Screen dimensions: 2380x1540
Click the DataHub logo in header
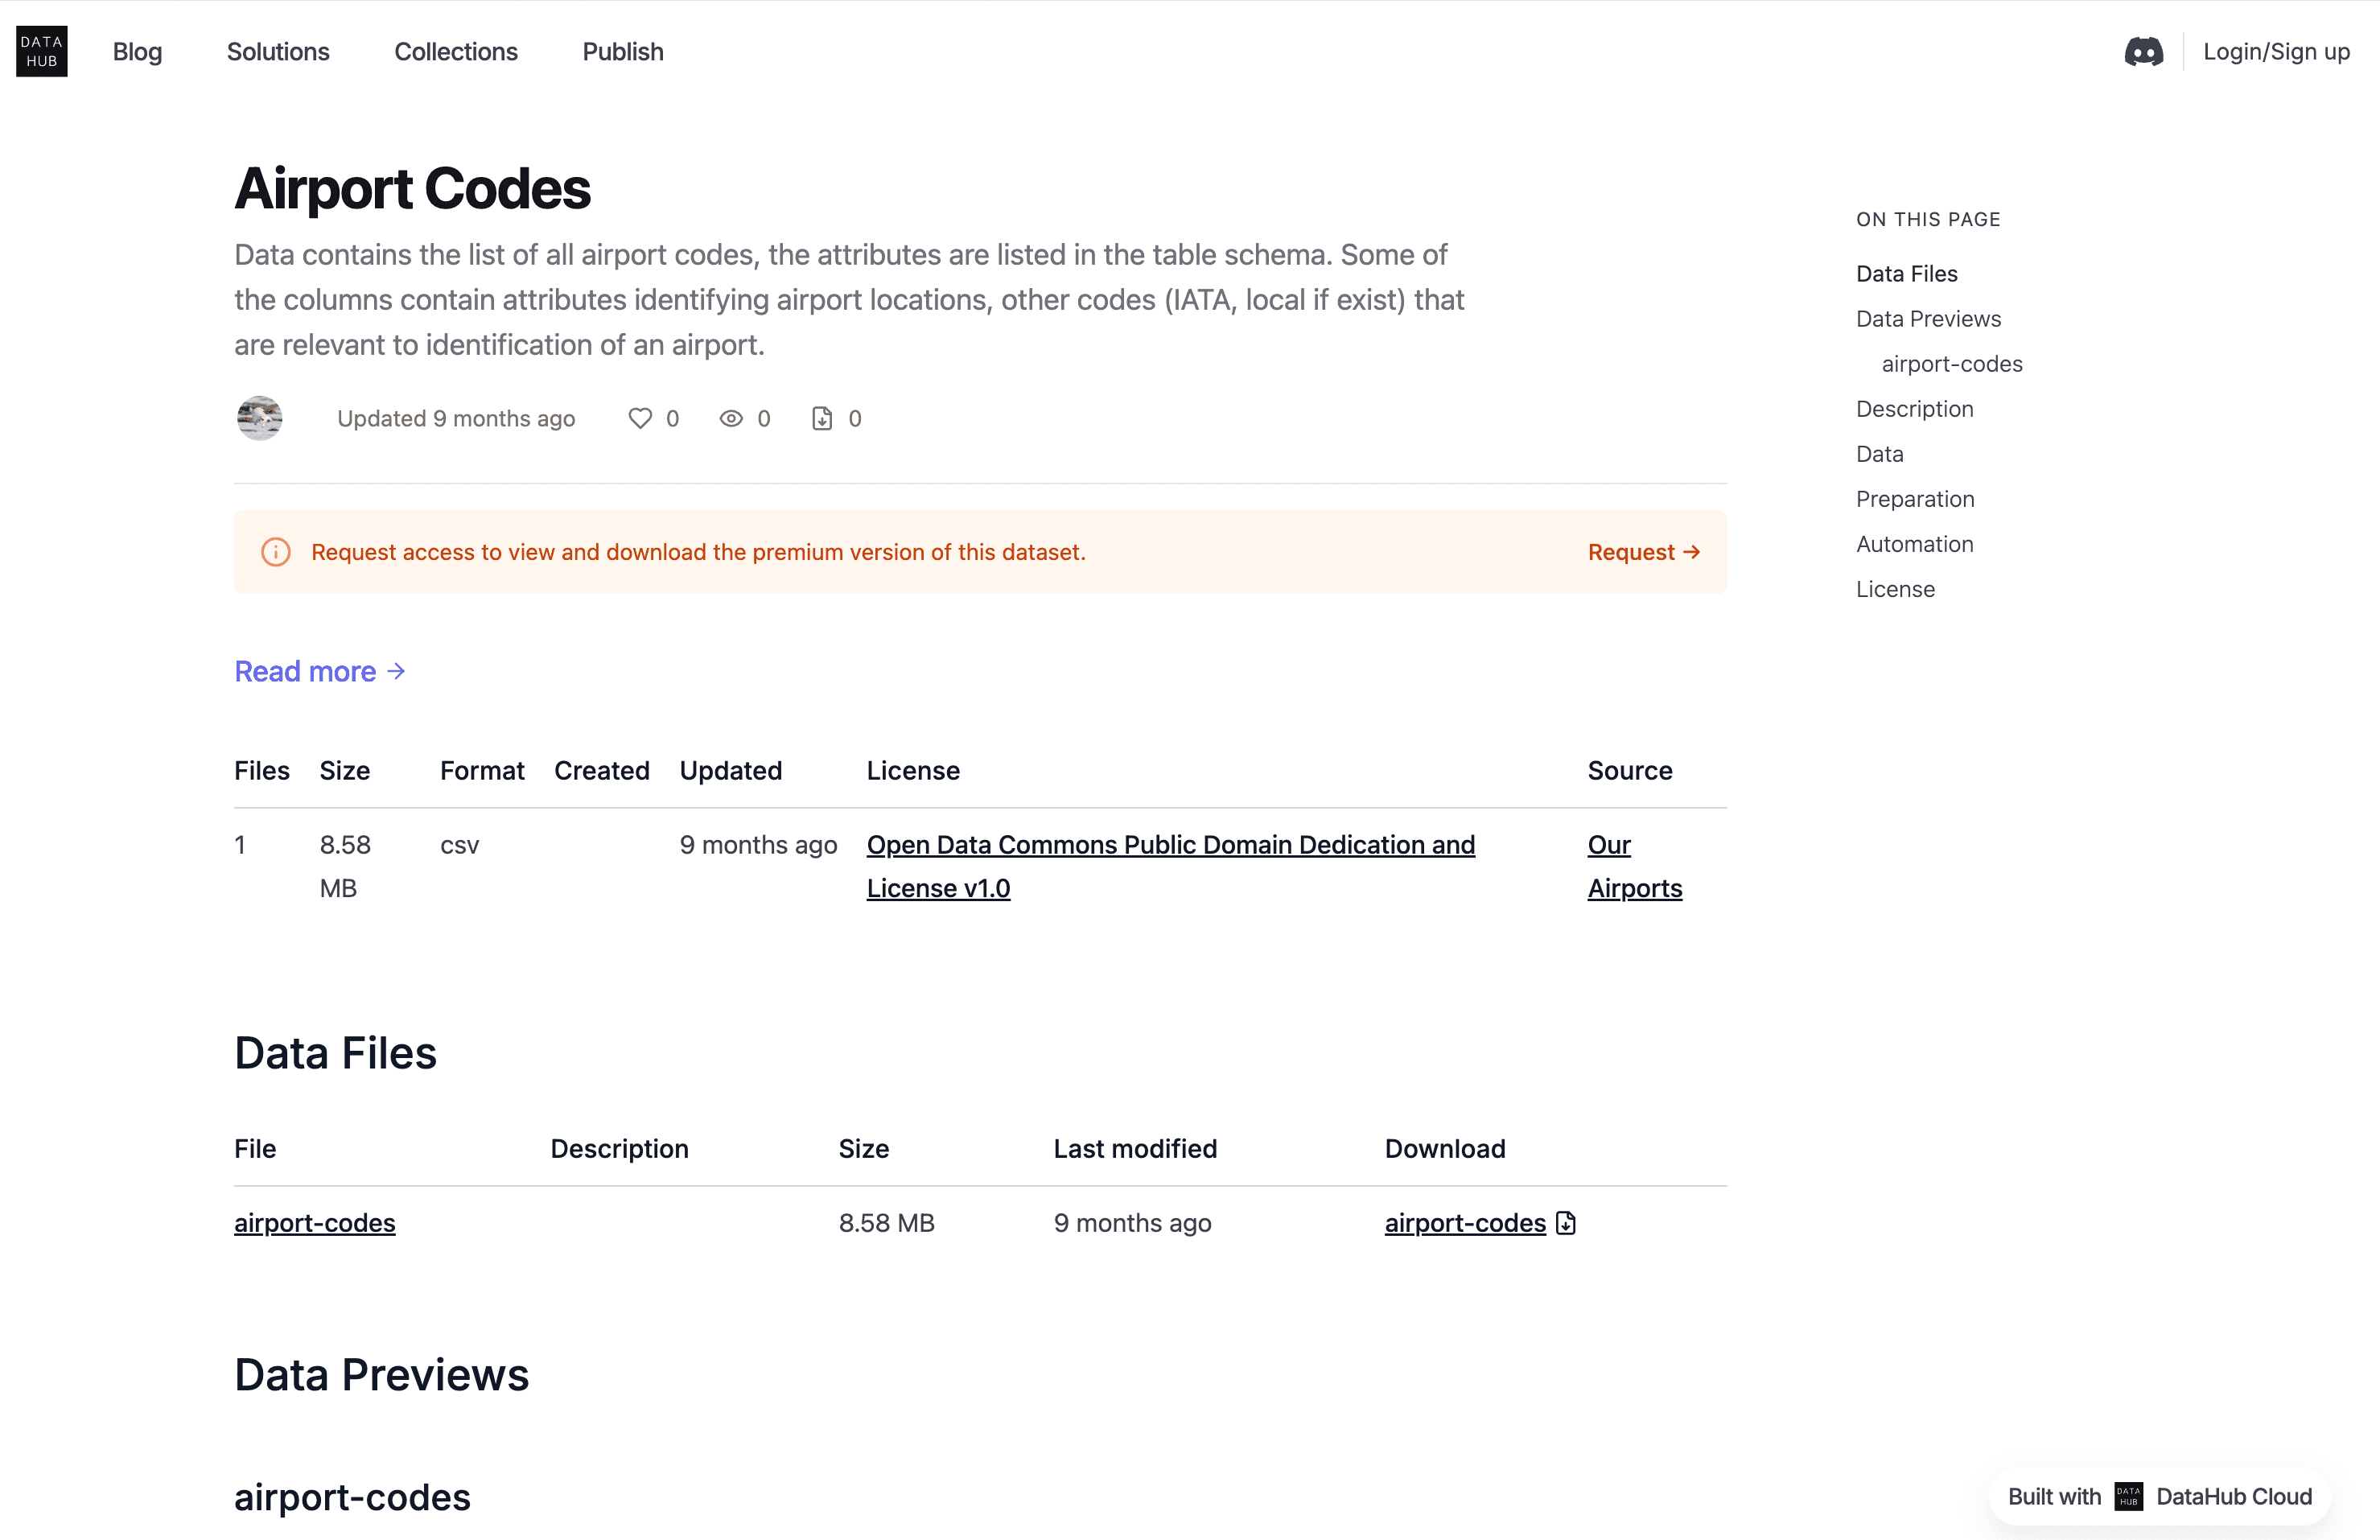pyautogui.click(x=42, y=51)
